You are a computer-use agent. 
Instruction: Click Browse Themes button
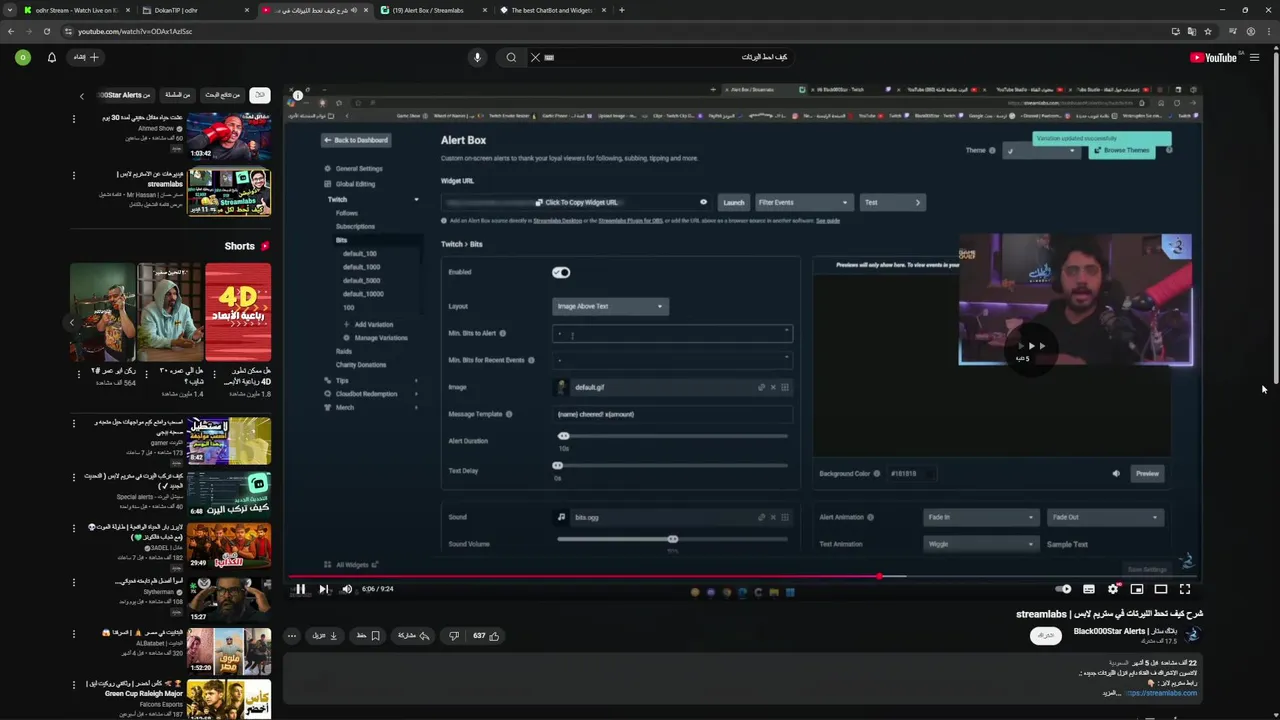coord(1121,150)
